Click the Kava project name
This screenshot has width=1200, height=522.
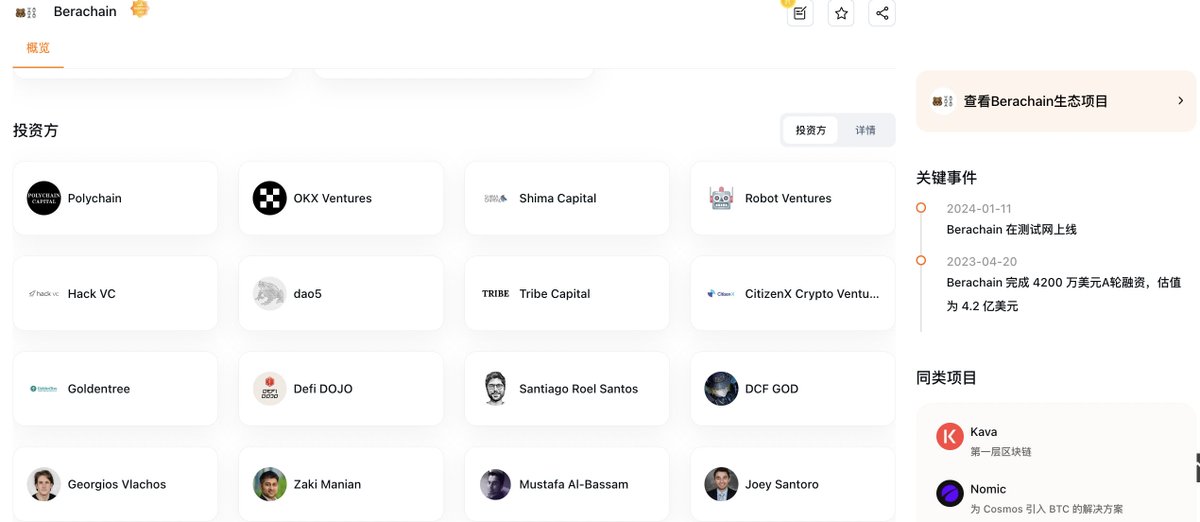coord(983,432)
